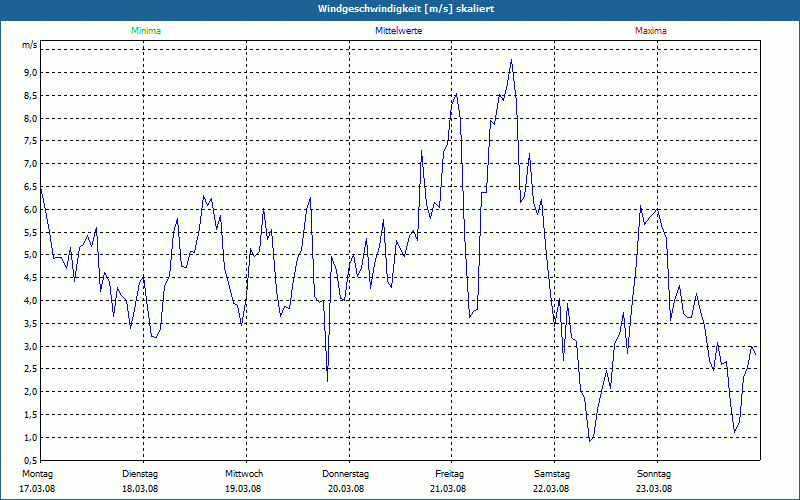Image resolution: width=800 pixels, height=500 pixels.
Task: Click the 8,0 y-axis value
Action: pyautogui.click(x=31, y=118)
